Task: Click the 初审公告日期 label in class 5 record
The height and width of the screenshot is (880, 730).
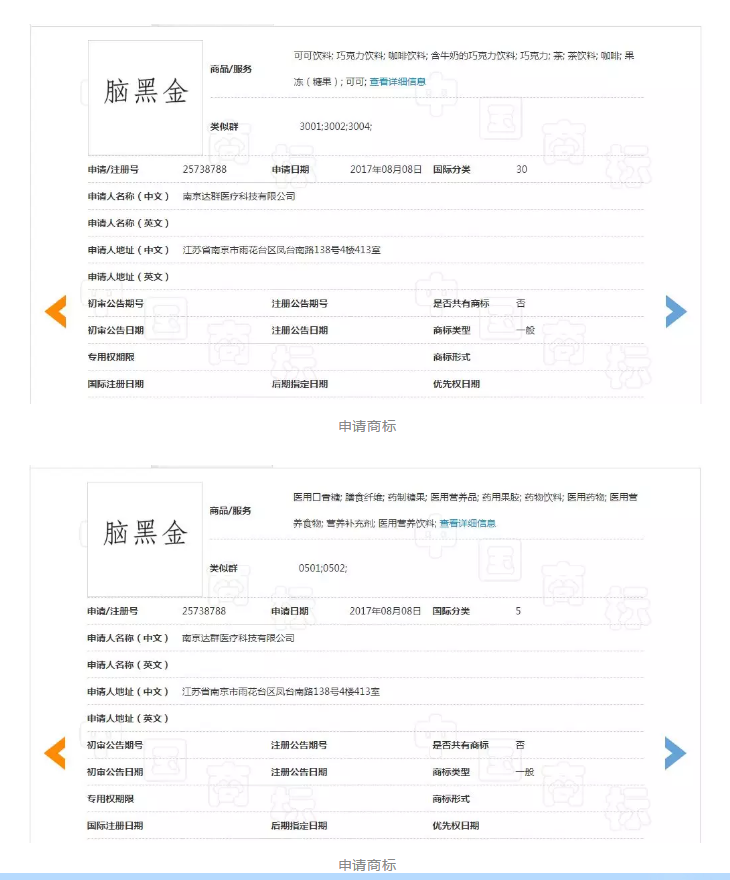Action: 115,772
